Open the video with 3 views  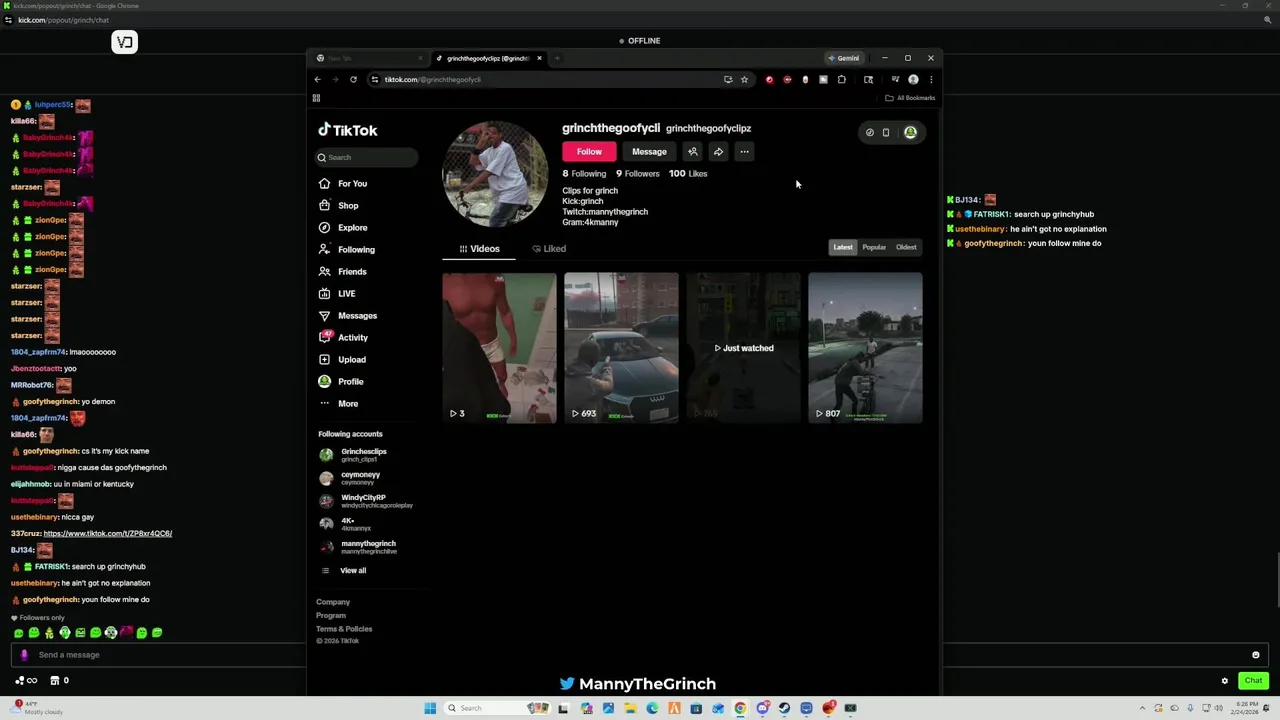(499, 348)
